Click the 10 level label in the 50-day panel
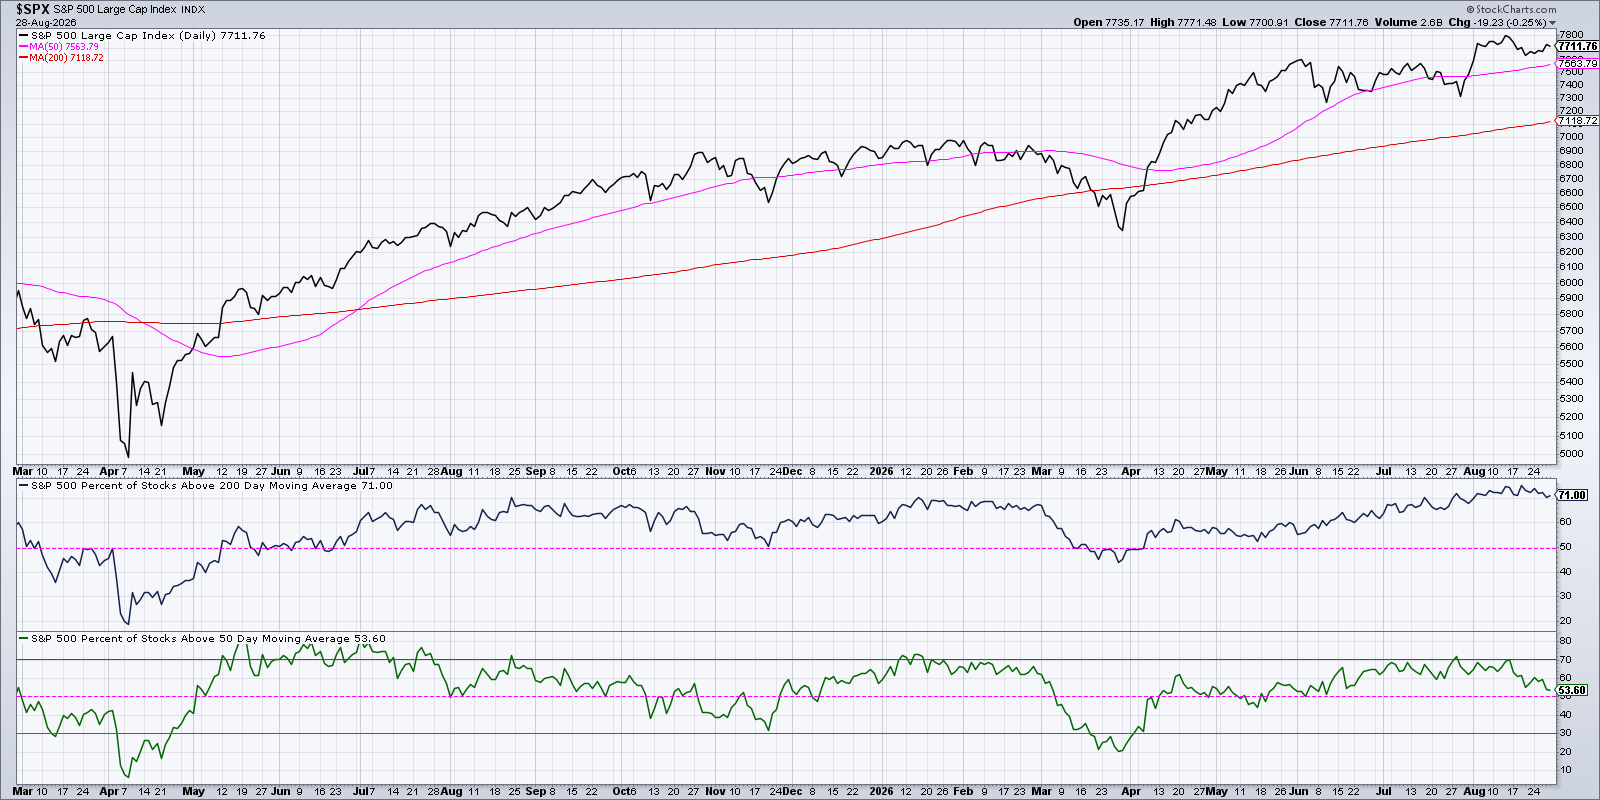 1568,770
